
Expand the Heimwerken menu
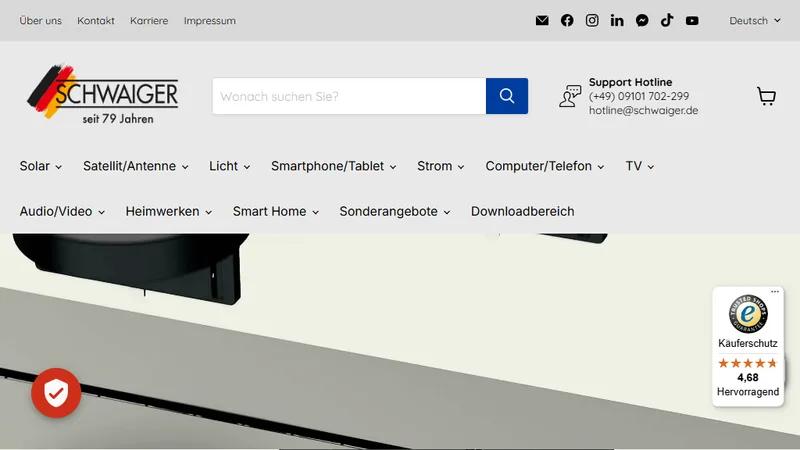point(169,212)
